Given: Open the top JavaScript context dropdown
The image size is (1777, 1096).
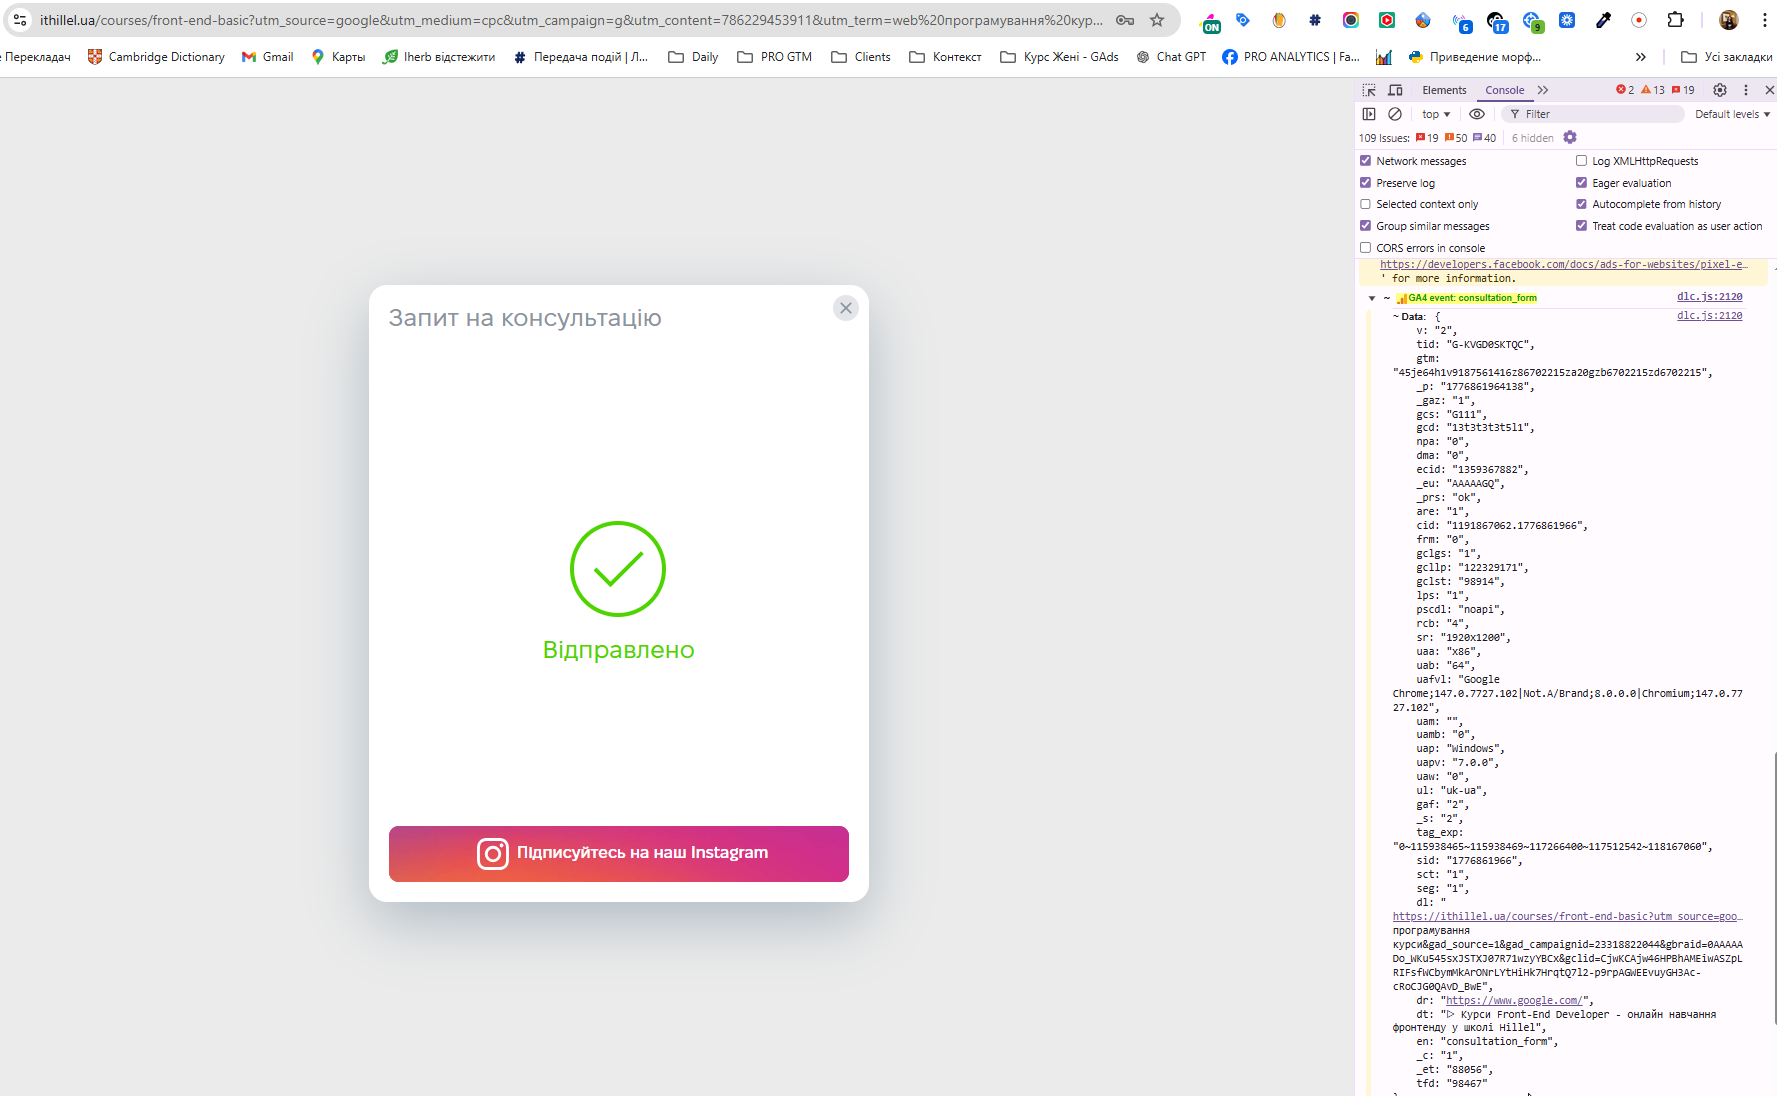Looking at the screenshot, I should point(1436,114).
